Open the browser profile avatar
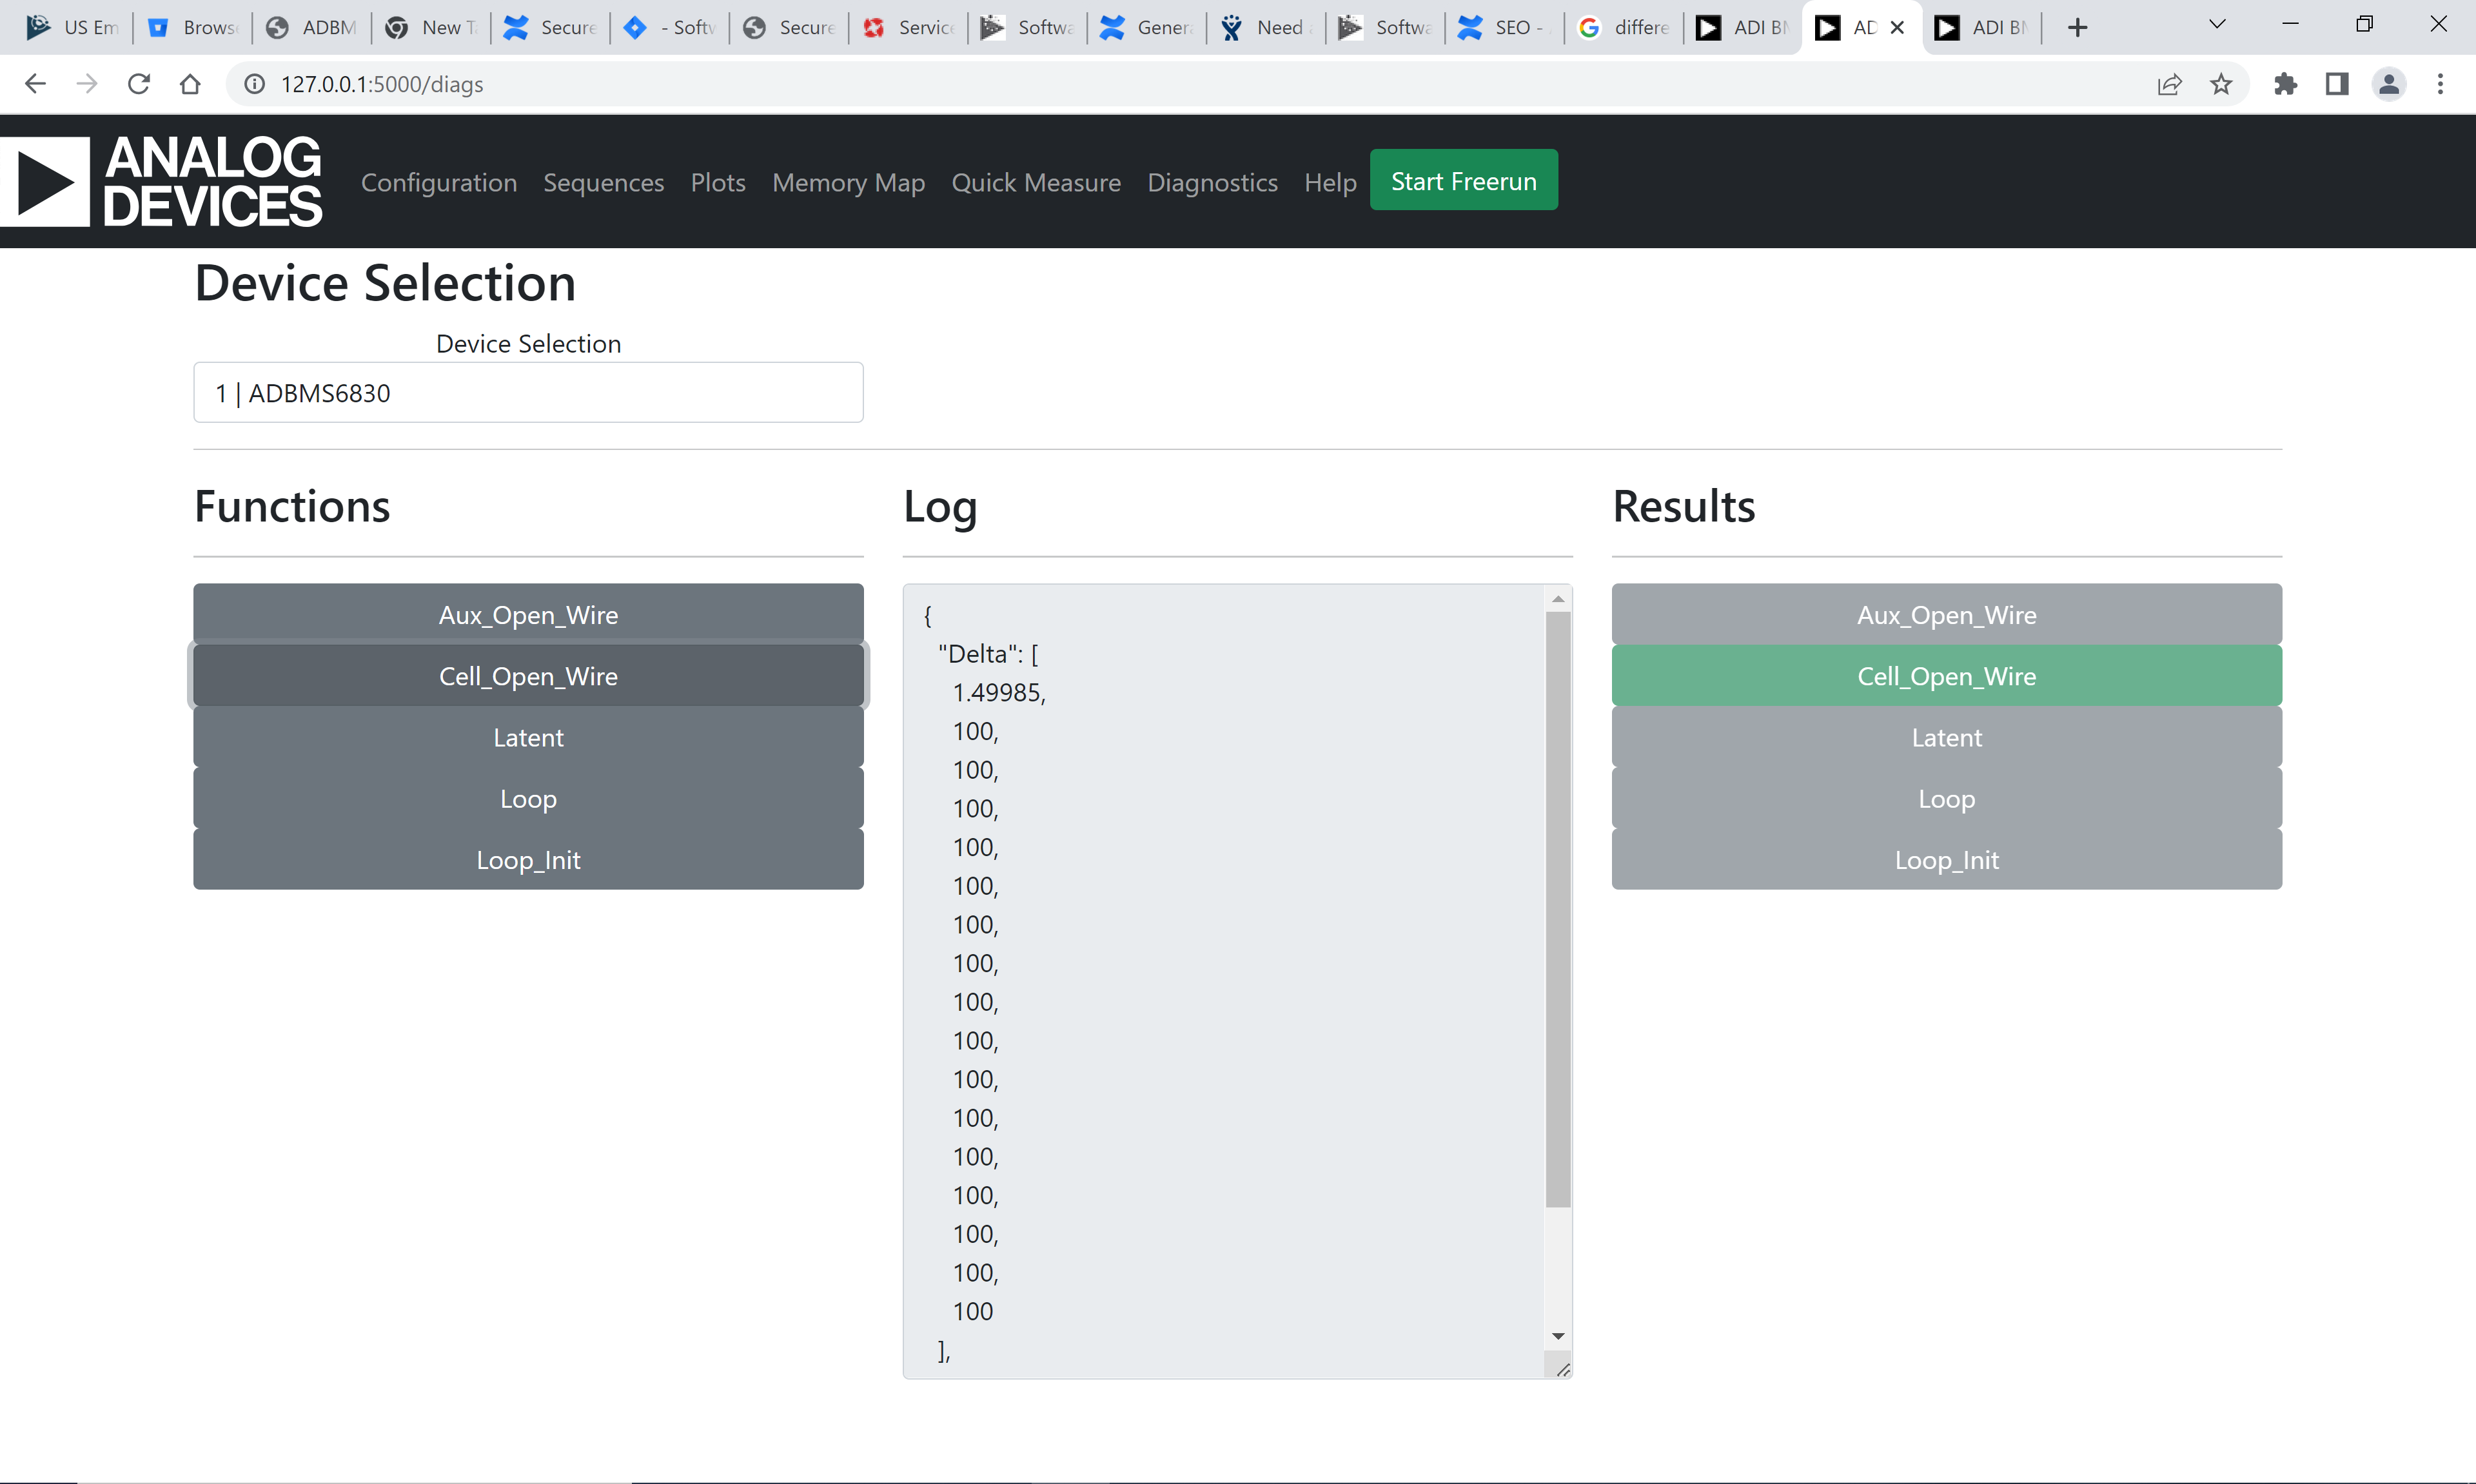This screenshot has width=2476, height=1484. click(x=2389, y=84)
